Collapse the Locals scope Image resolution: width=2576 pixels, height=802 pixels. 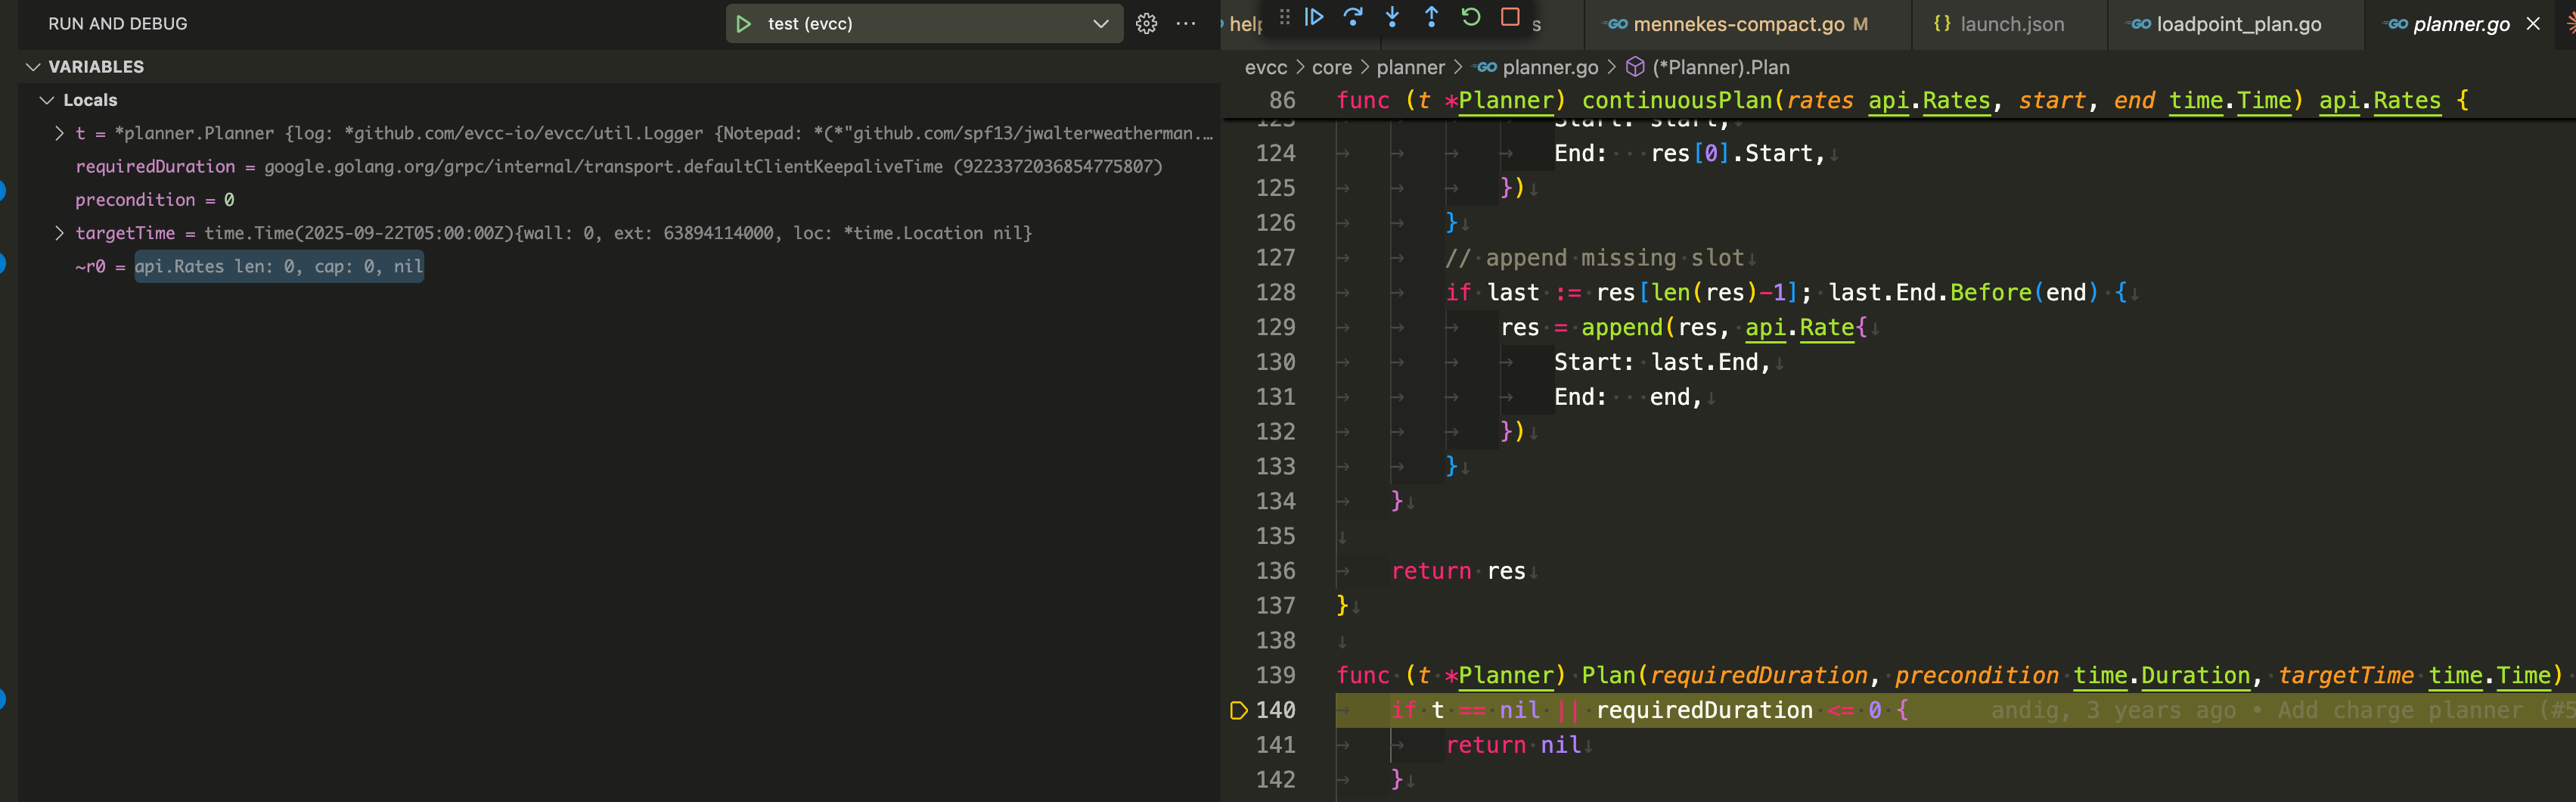pyautogui.click(x=47, y=100)
